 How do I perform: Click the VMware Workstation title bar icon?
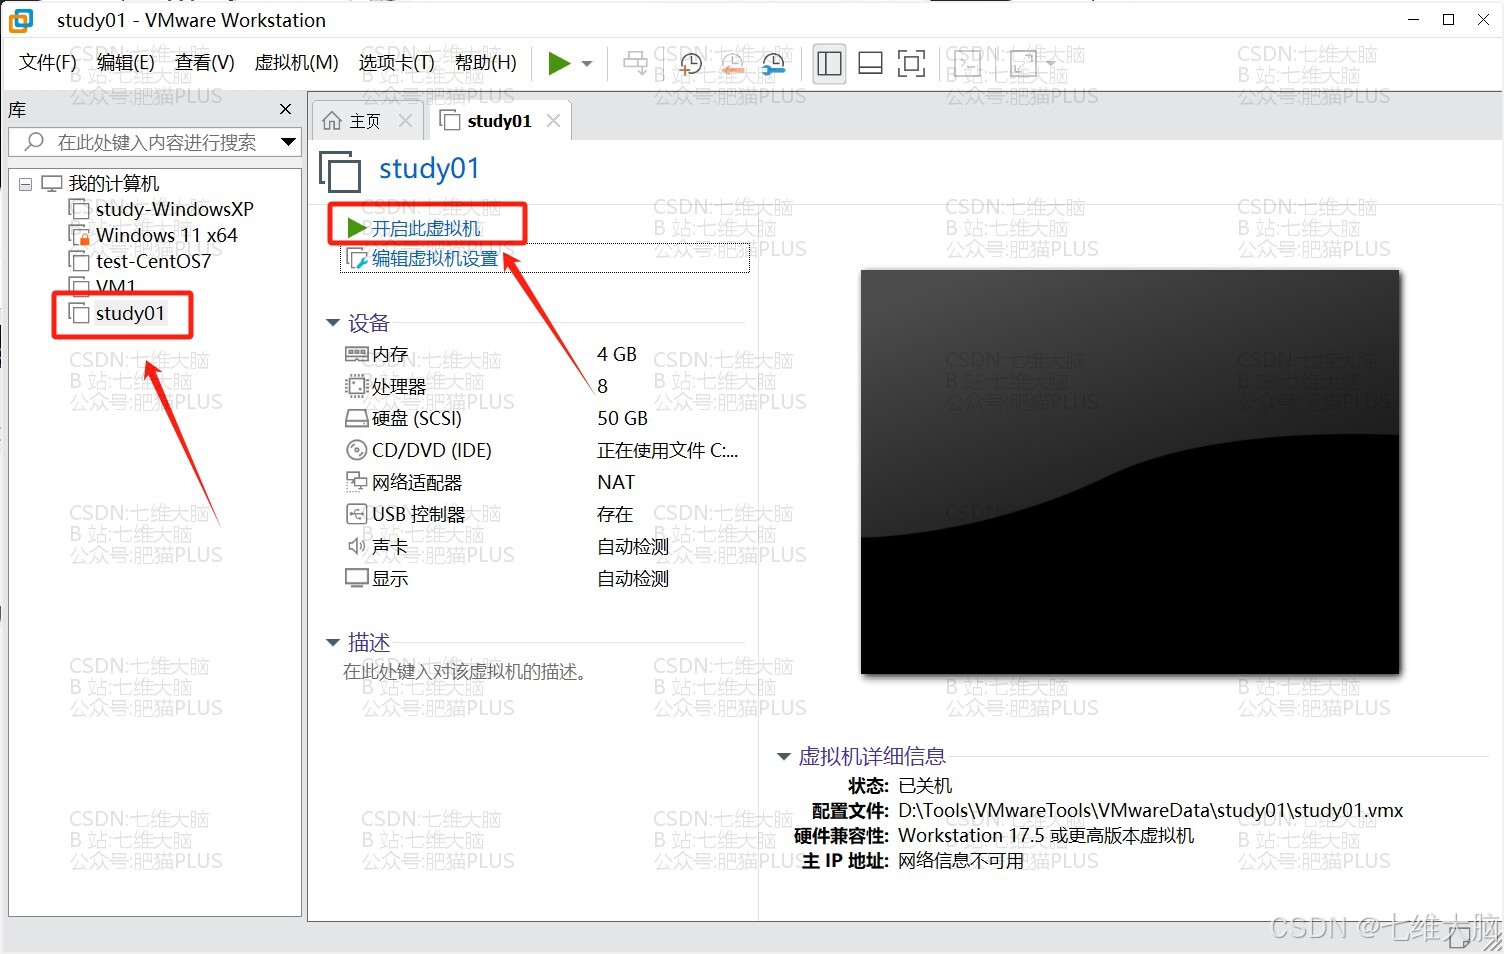click(21, 20)
